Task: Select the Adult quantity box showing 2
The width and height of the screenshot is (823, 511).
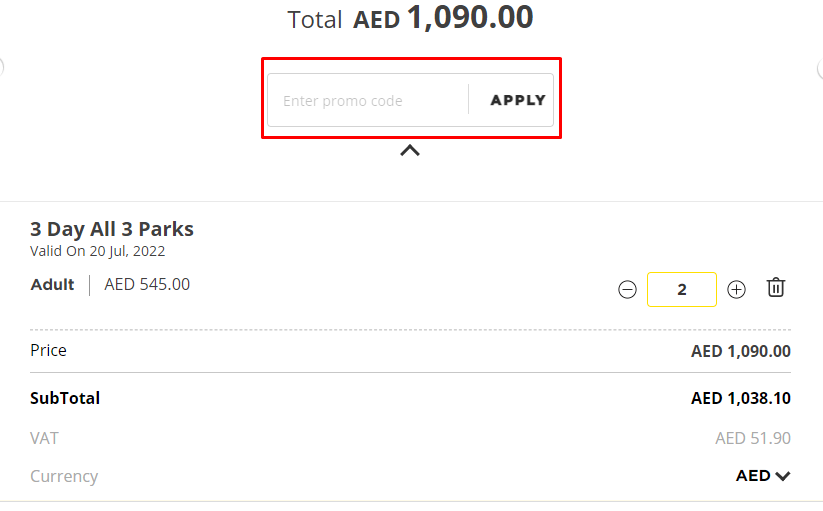Action: coord(682,290)
